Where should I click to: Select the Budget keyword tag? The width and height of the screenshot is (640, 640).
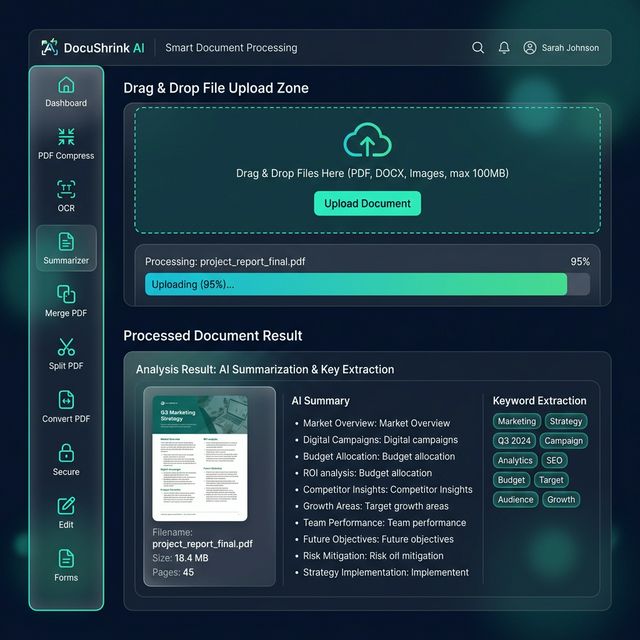point(511,480)
